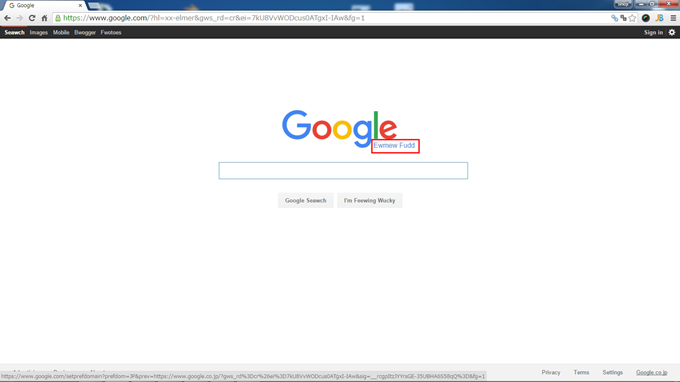680x382 pixels.
Task: Go to the browser home page
Action: tap(44, 18)
